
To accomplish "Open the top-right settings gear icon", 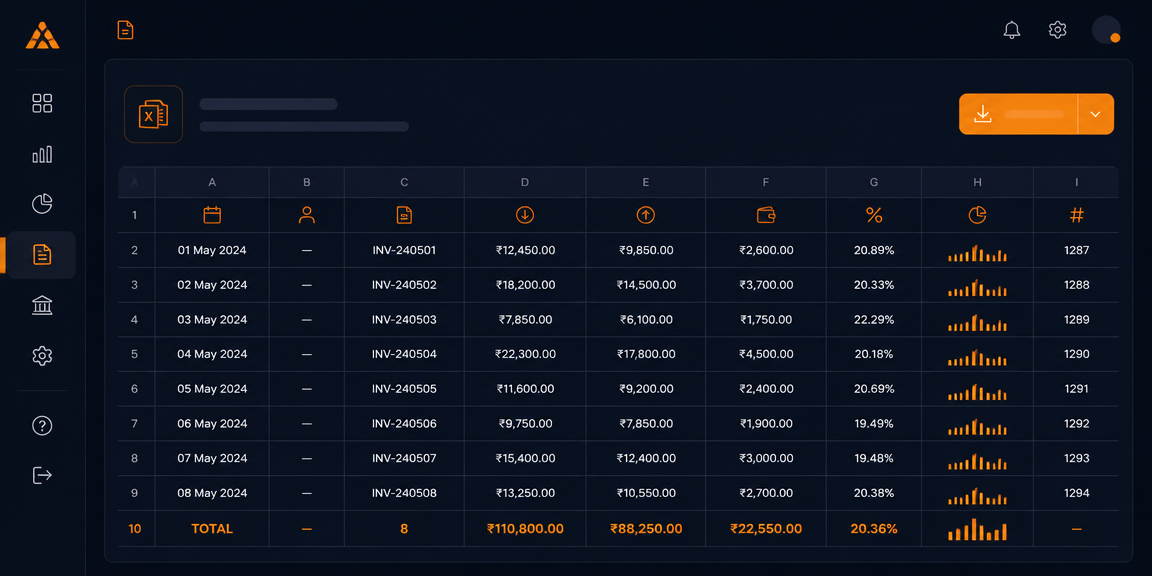I will (1057, 30).
